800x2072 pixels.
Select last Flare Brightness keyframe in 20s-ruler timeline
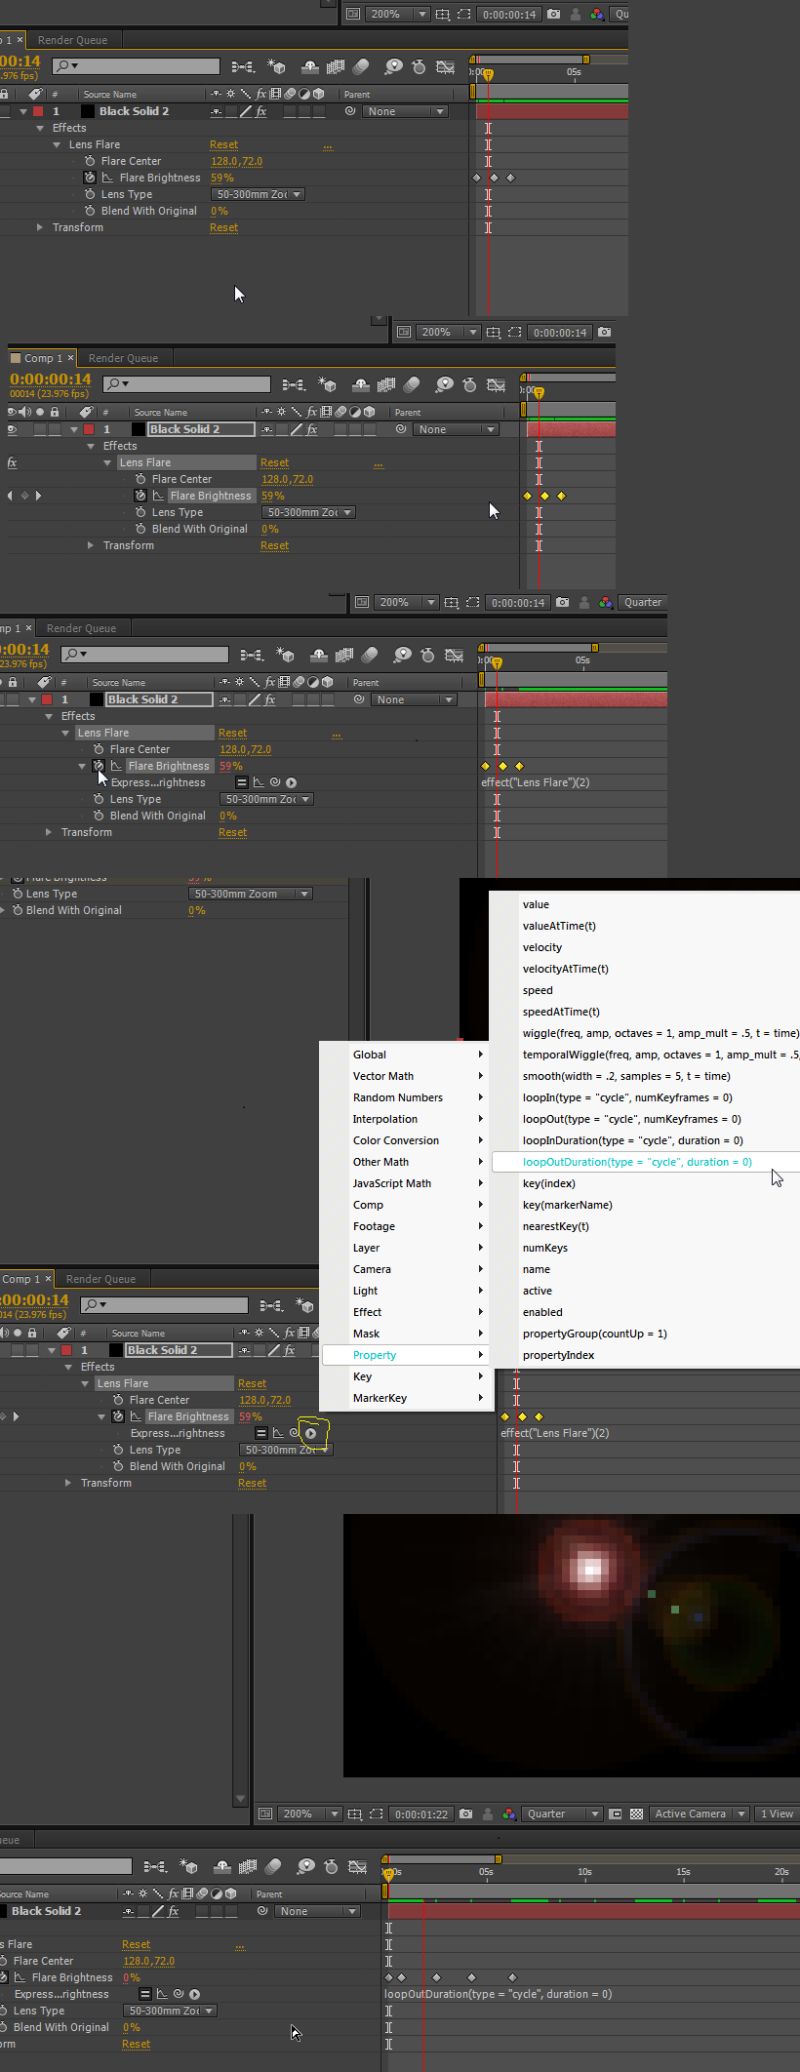(x=512, y=1977)
